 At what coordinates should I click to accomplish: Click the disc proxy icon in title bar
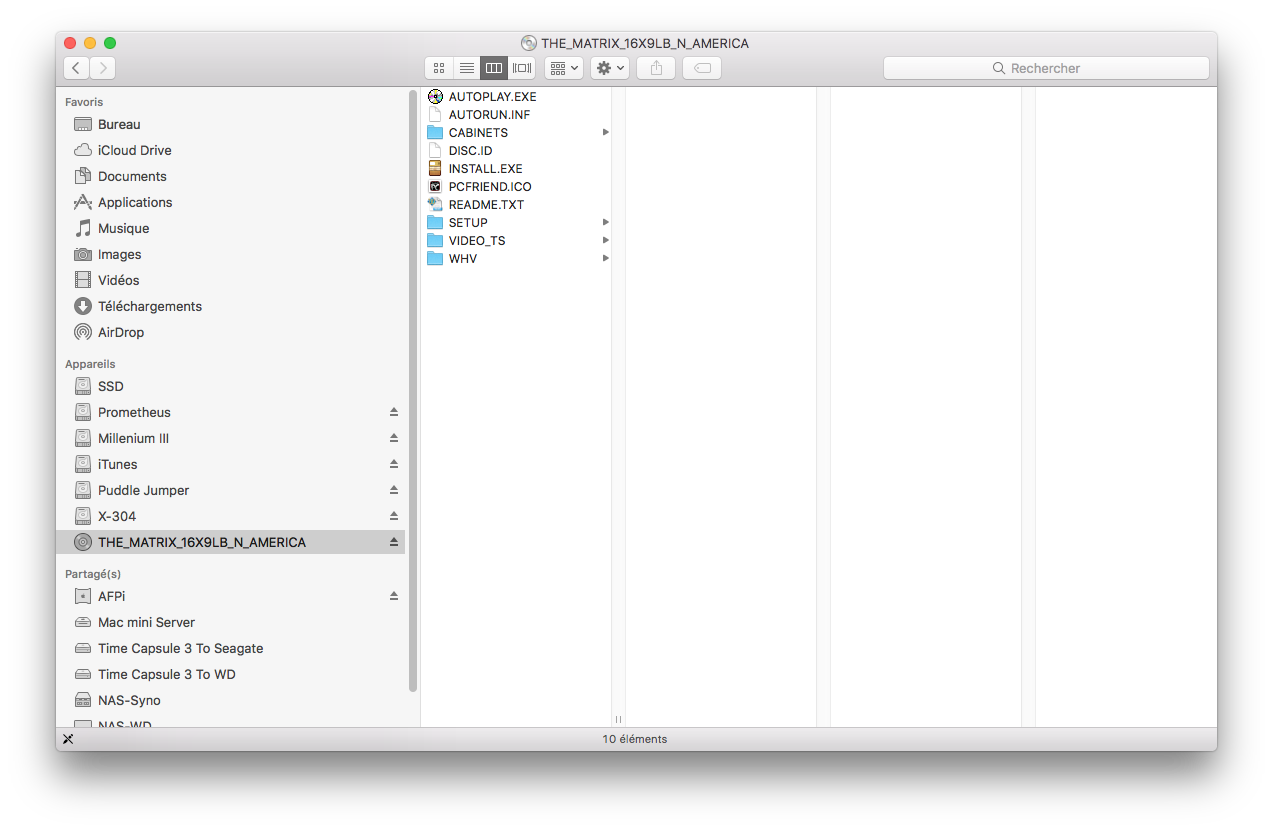click(529, 43)
